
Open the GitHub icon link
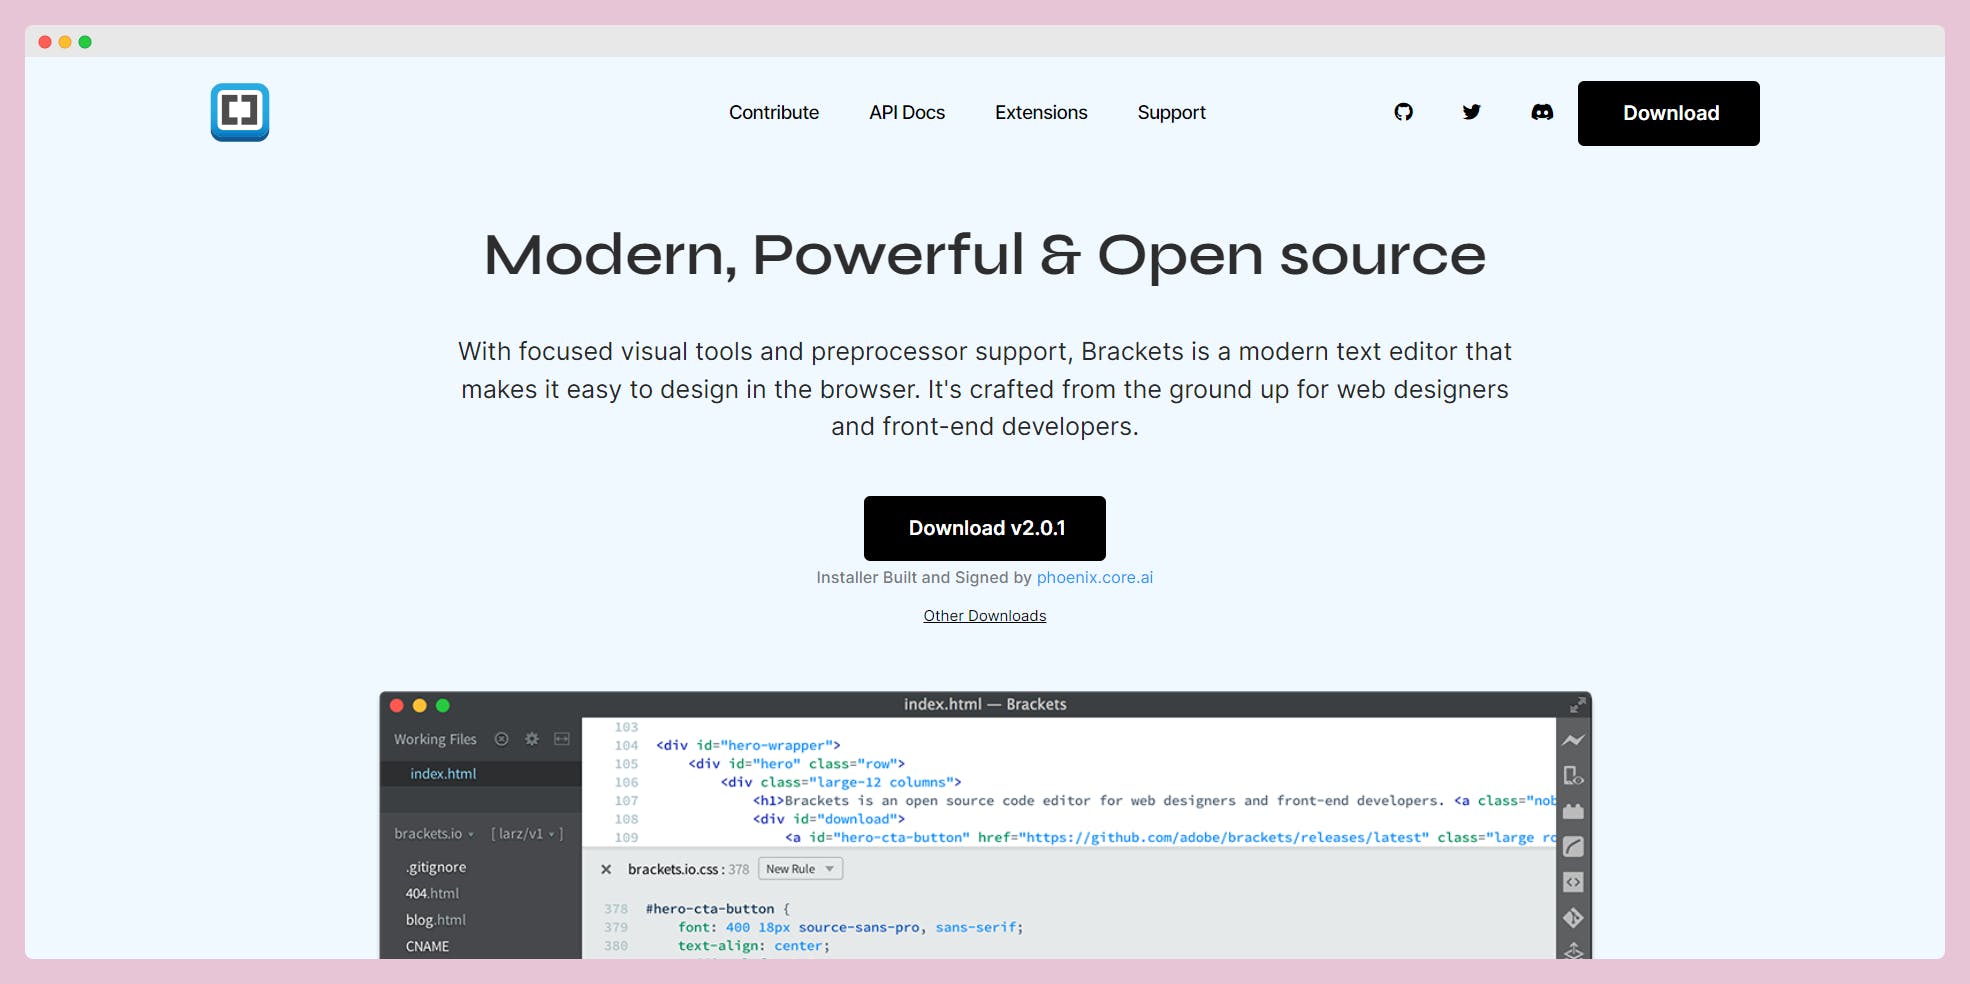[x=1404, y=112]
